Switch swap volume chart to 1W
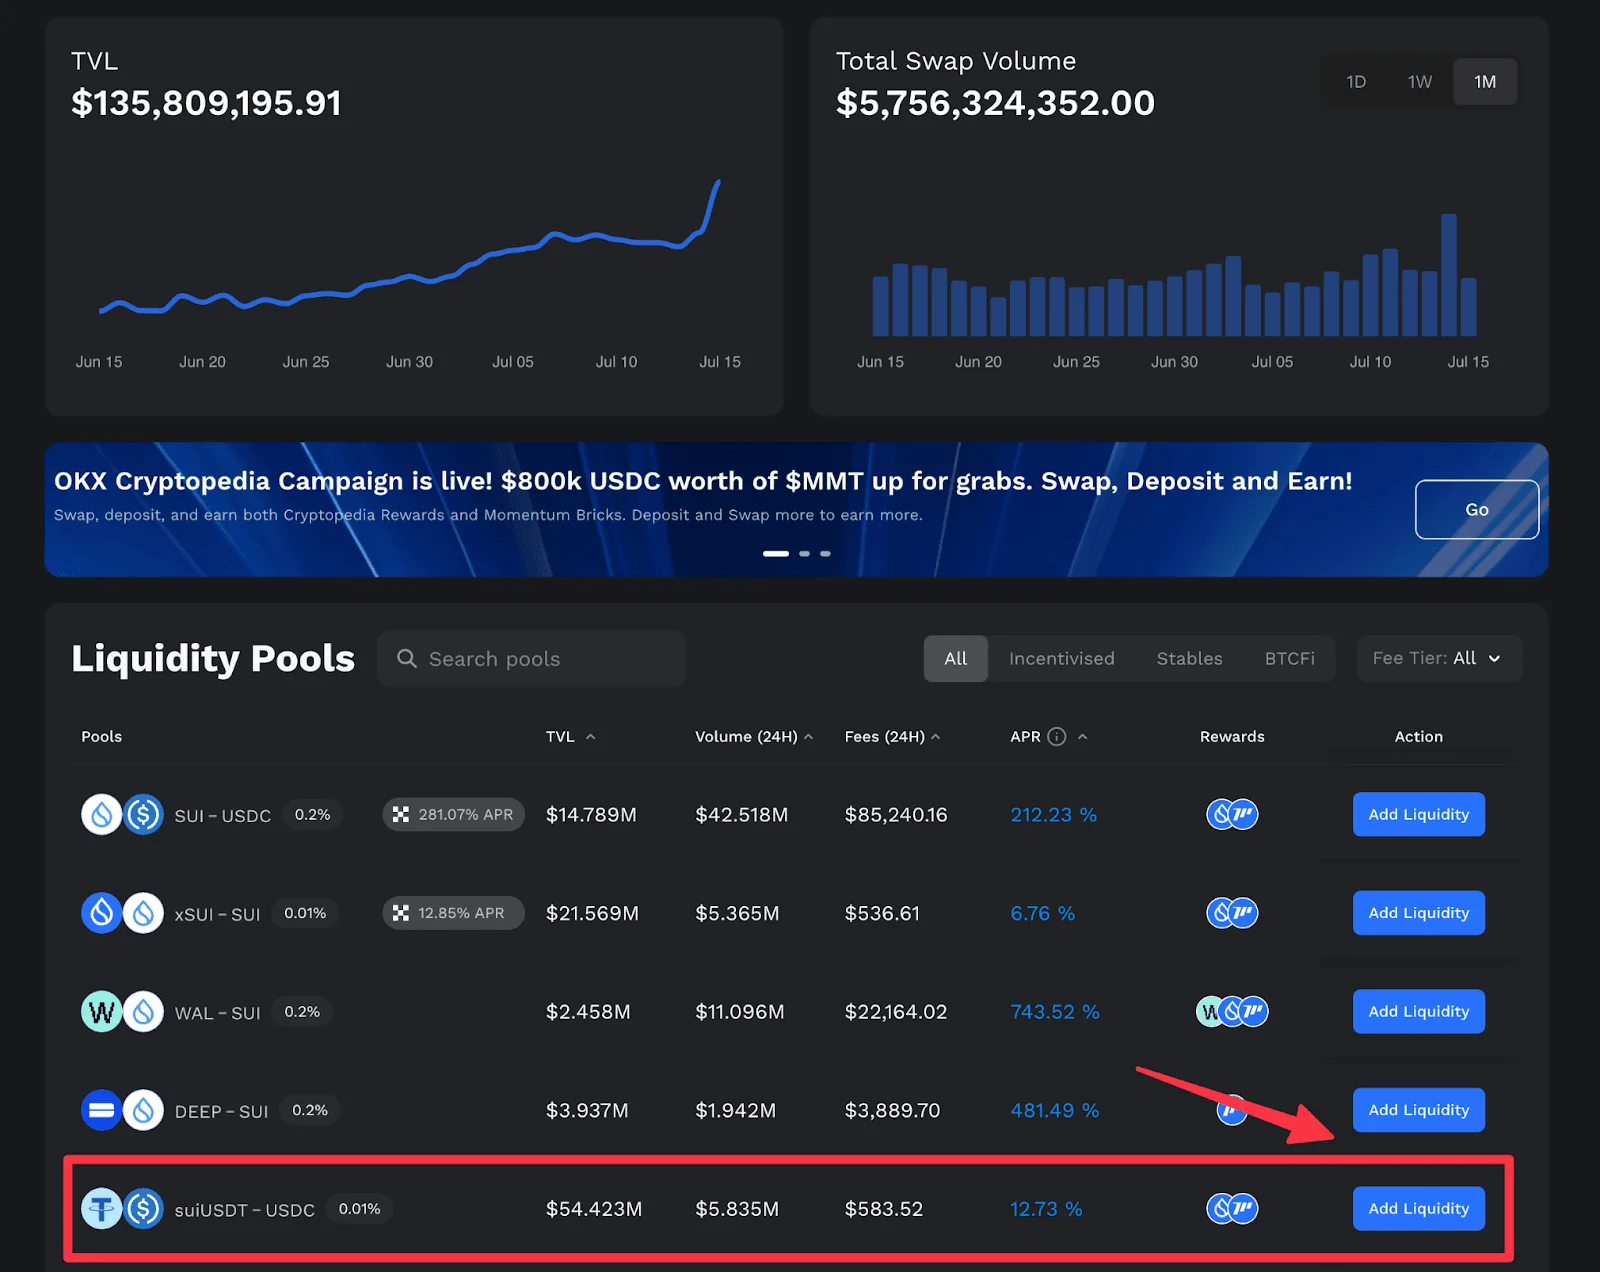 click(x=1420, y=82)
